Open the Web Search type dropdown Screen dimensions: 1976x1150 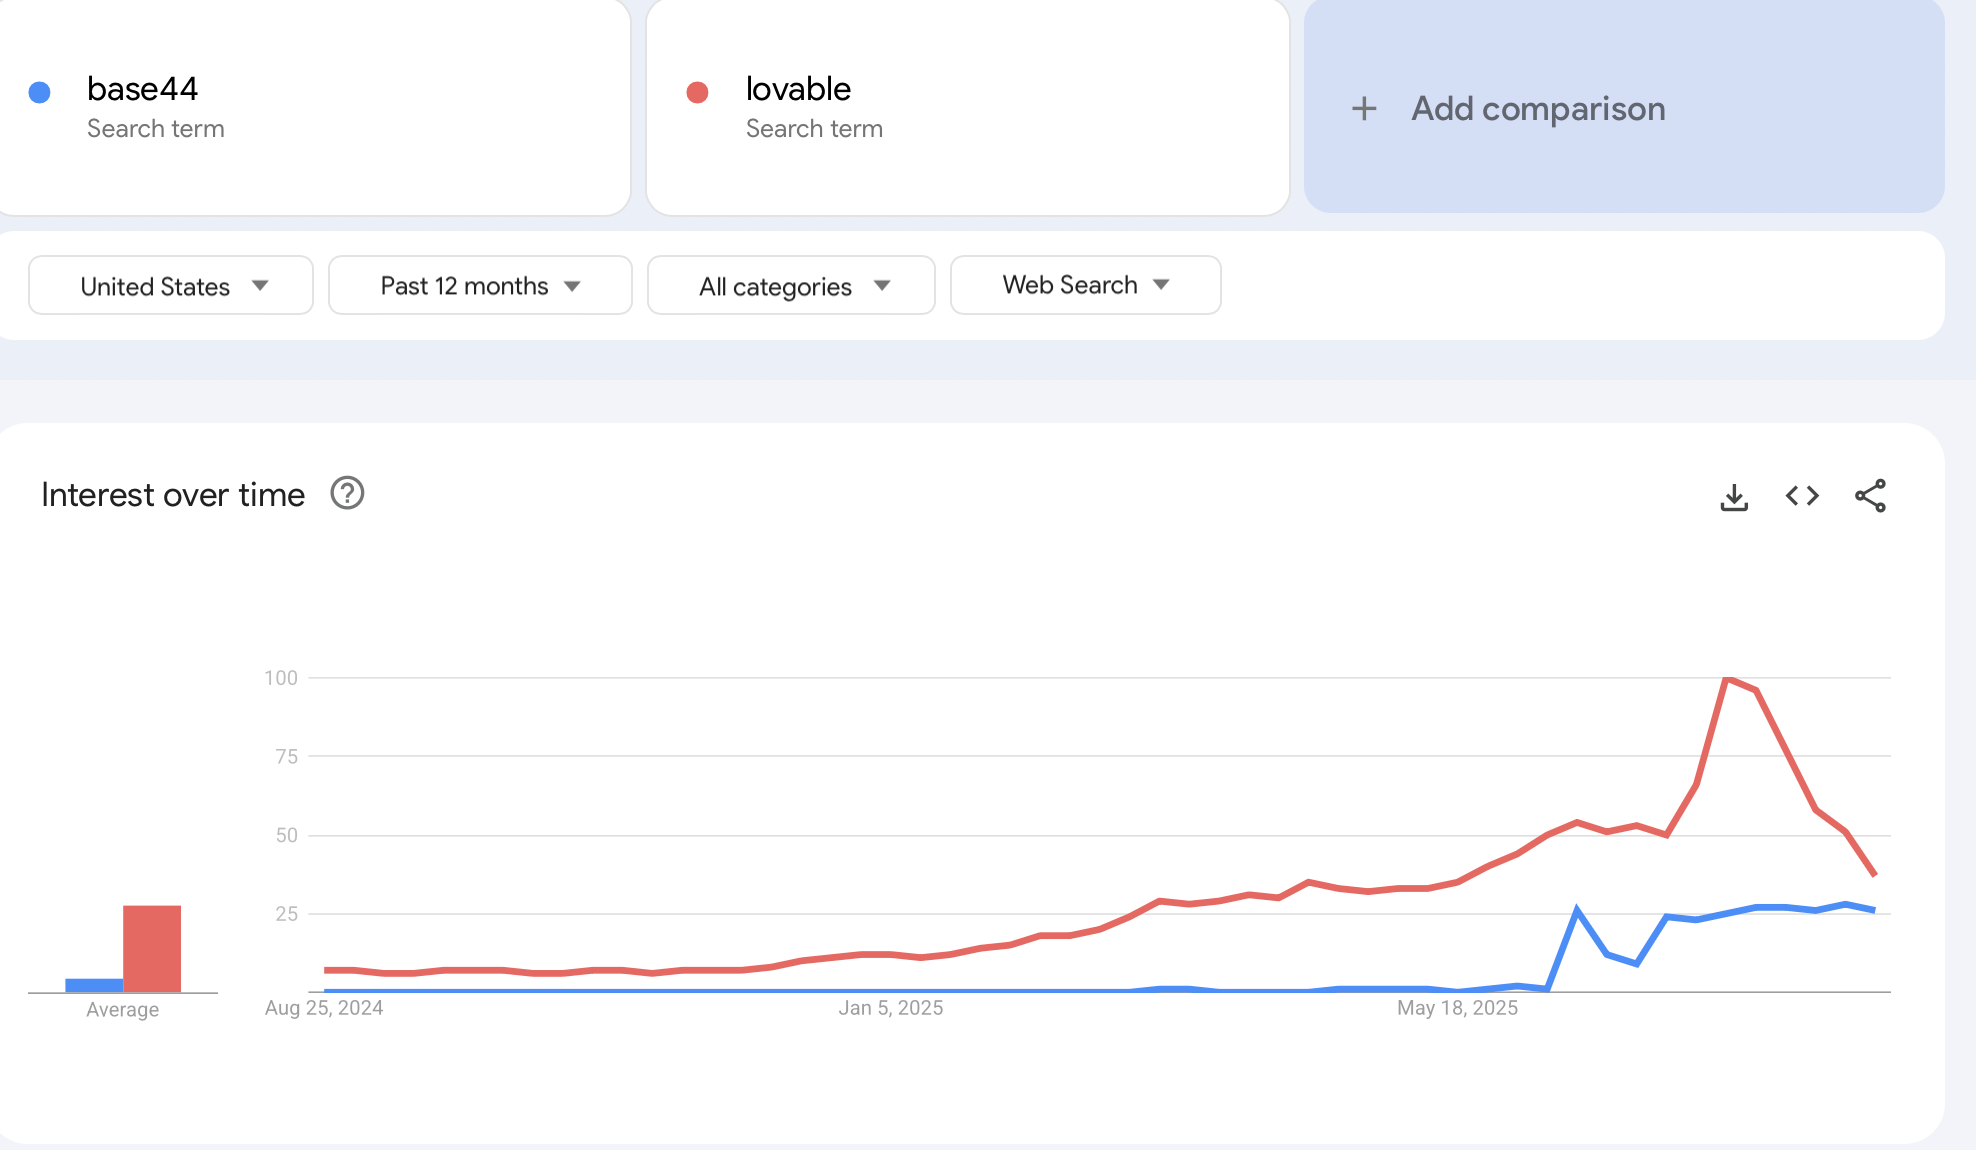(x=1085, y=285)
